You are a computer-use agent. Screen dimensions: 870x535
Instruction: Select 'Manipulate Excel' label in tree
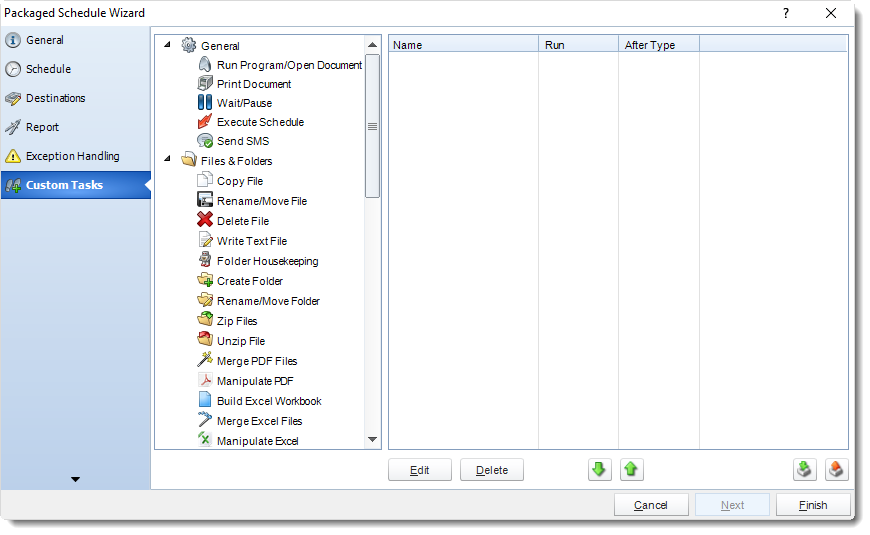tap(257, 441)
